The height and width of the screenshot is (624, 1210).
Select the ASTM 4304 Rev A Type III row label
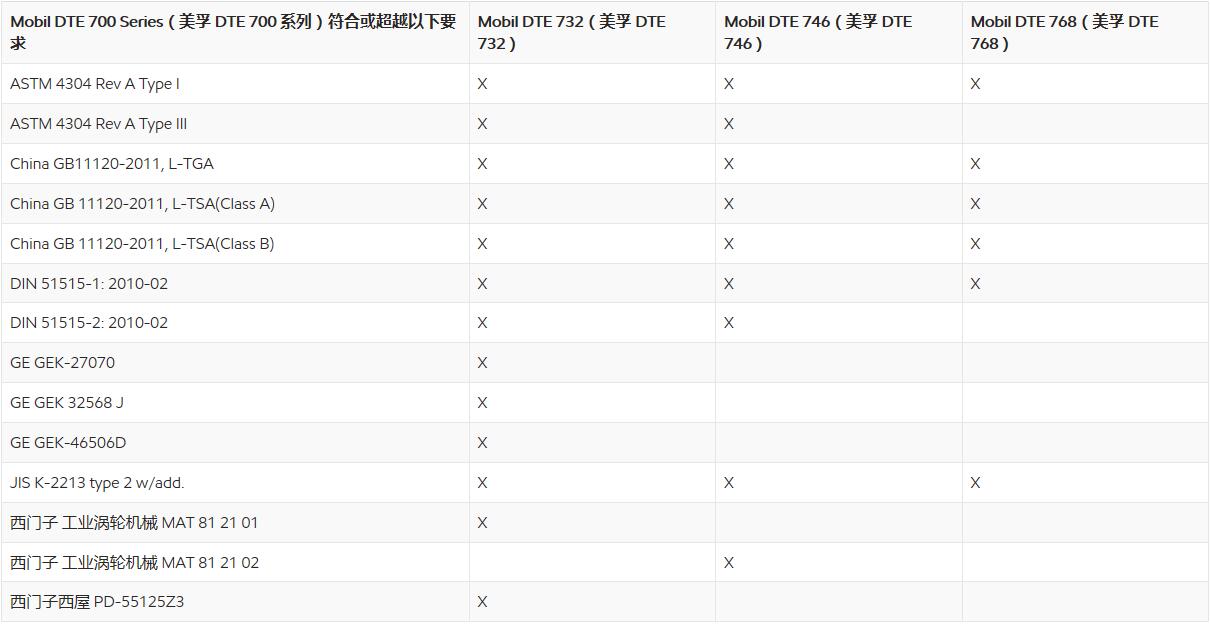click(98, 124)
